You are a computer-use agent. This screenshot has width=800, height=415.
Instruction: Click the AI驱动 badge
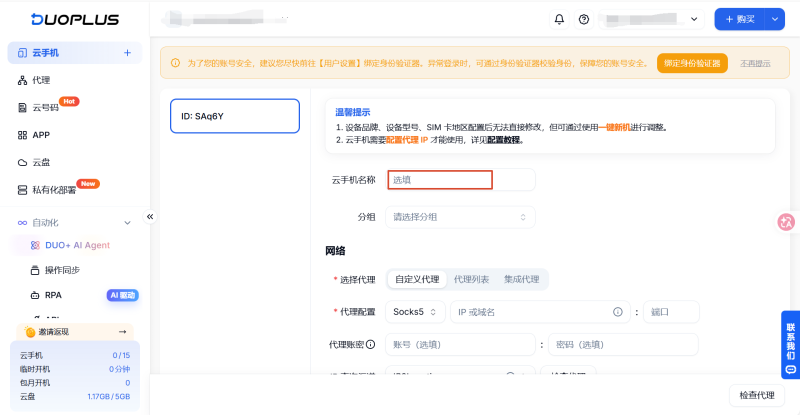(122, 295)
